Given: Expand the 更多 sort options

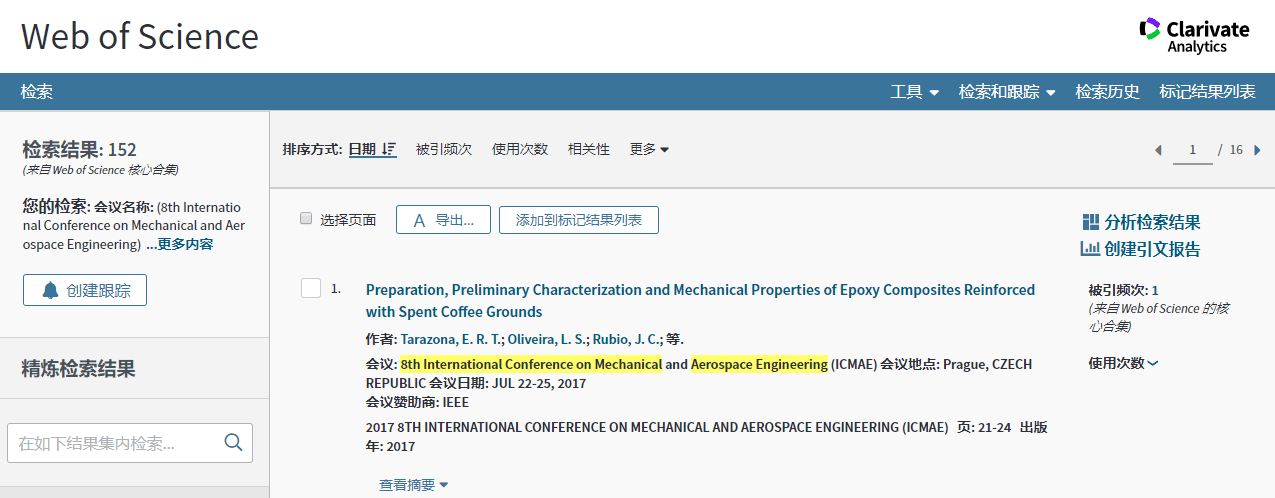Looking at the screenshot, I should (x=649, y=149).
